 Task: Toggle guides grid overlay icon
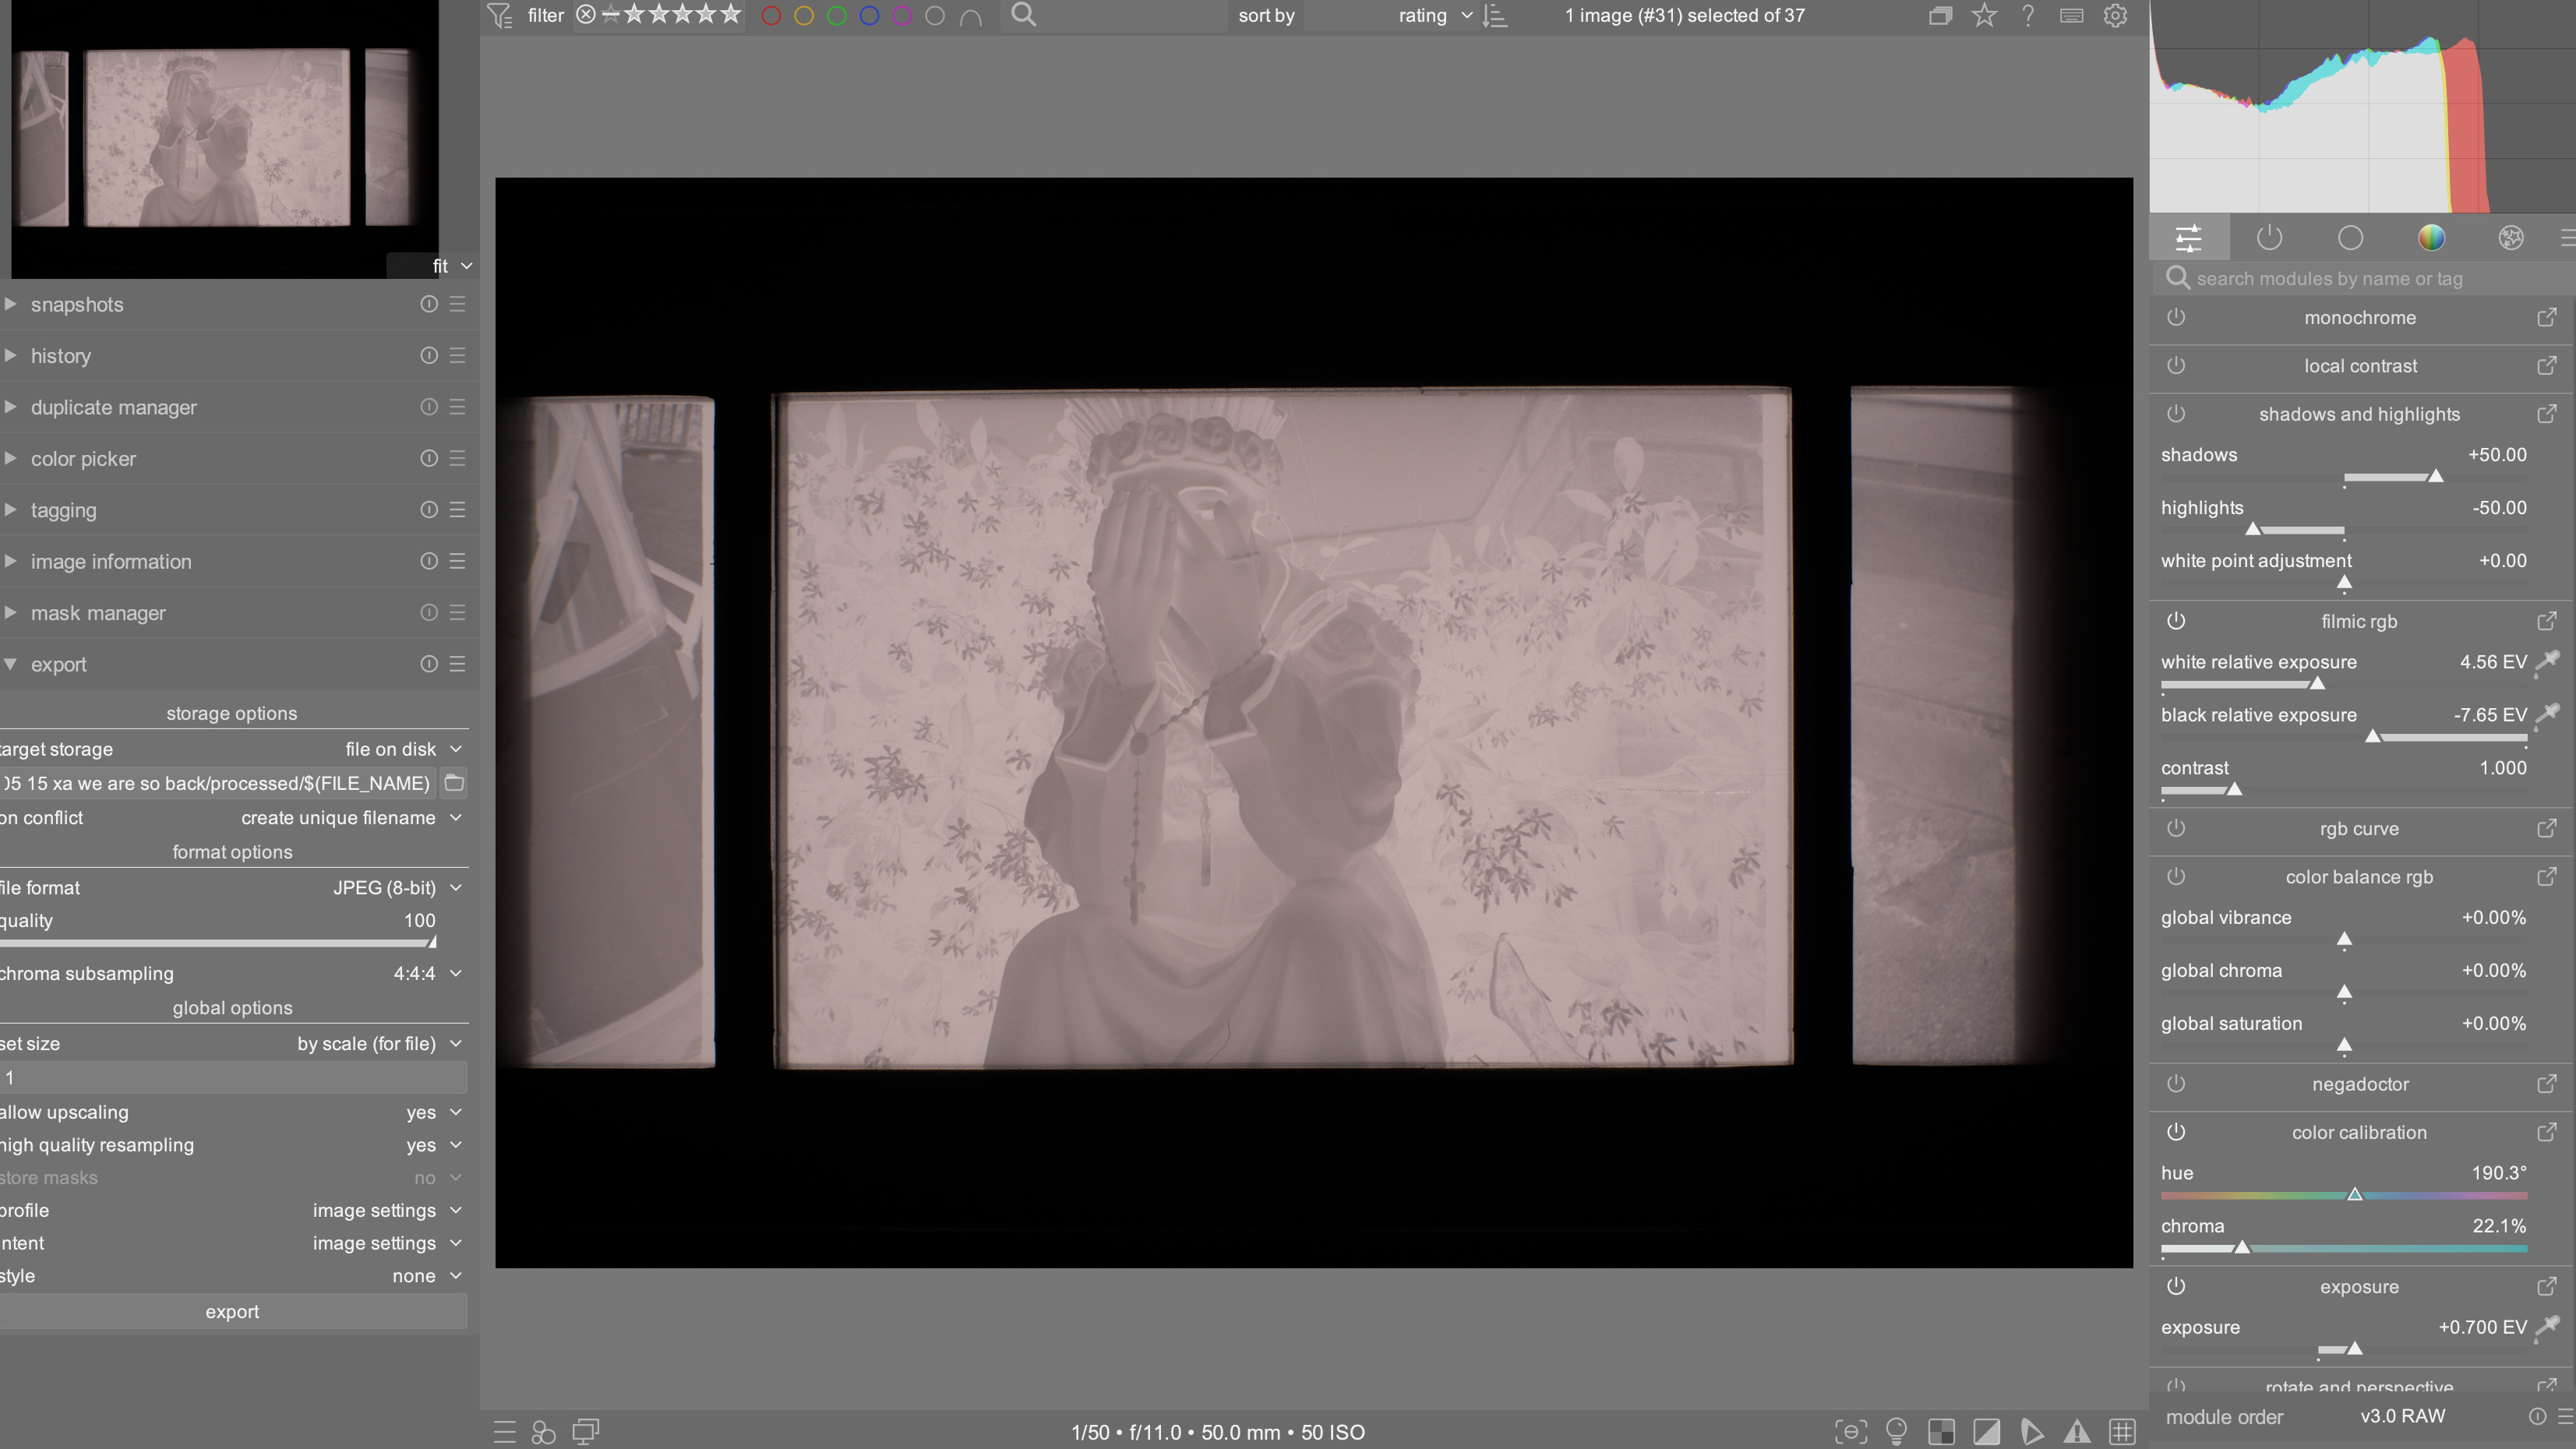(x=2122, y=1431)
